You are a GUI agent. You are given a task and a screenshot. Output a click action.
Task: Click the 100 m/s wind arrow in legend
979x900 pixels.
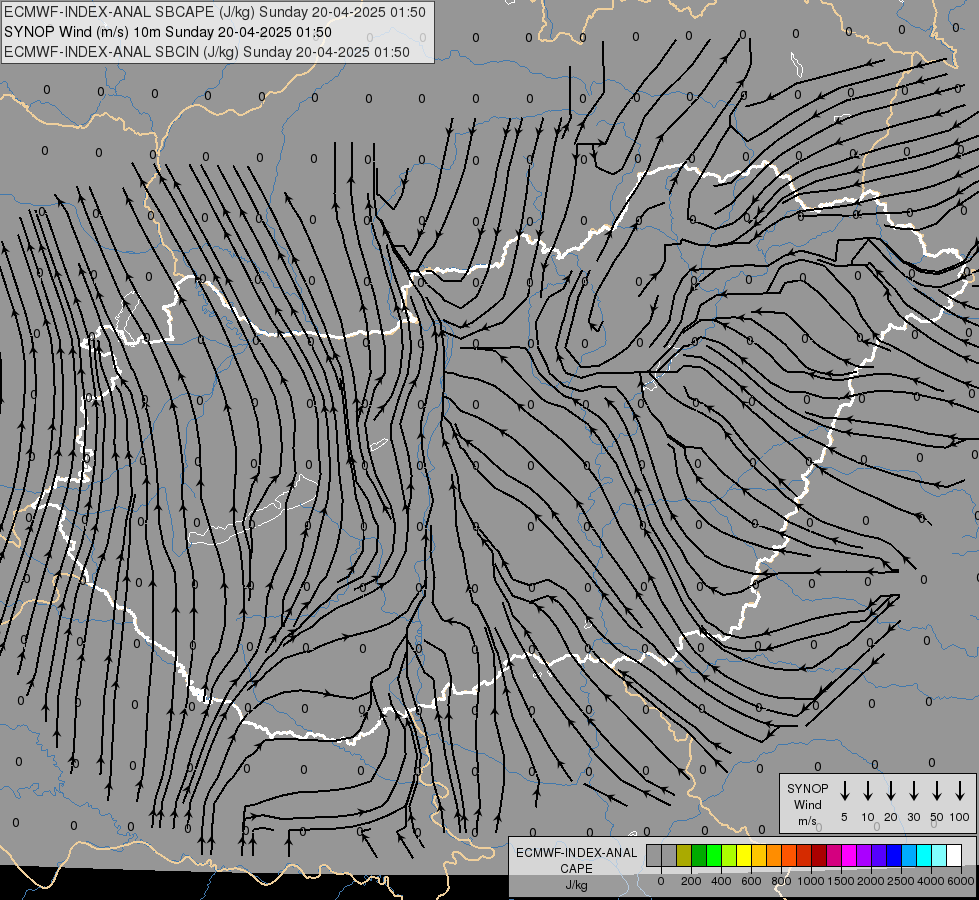click(x=960, y=790)
